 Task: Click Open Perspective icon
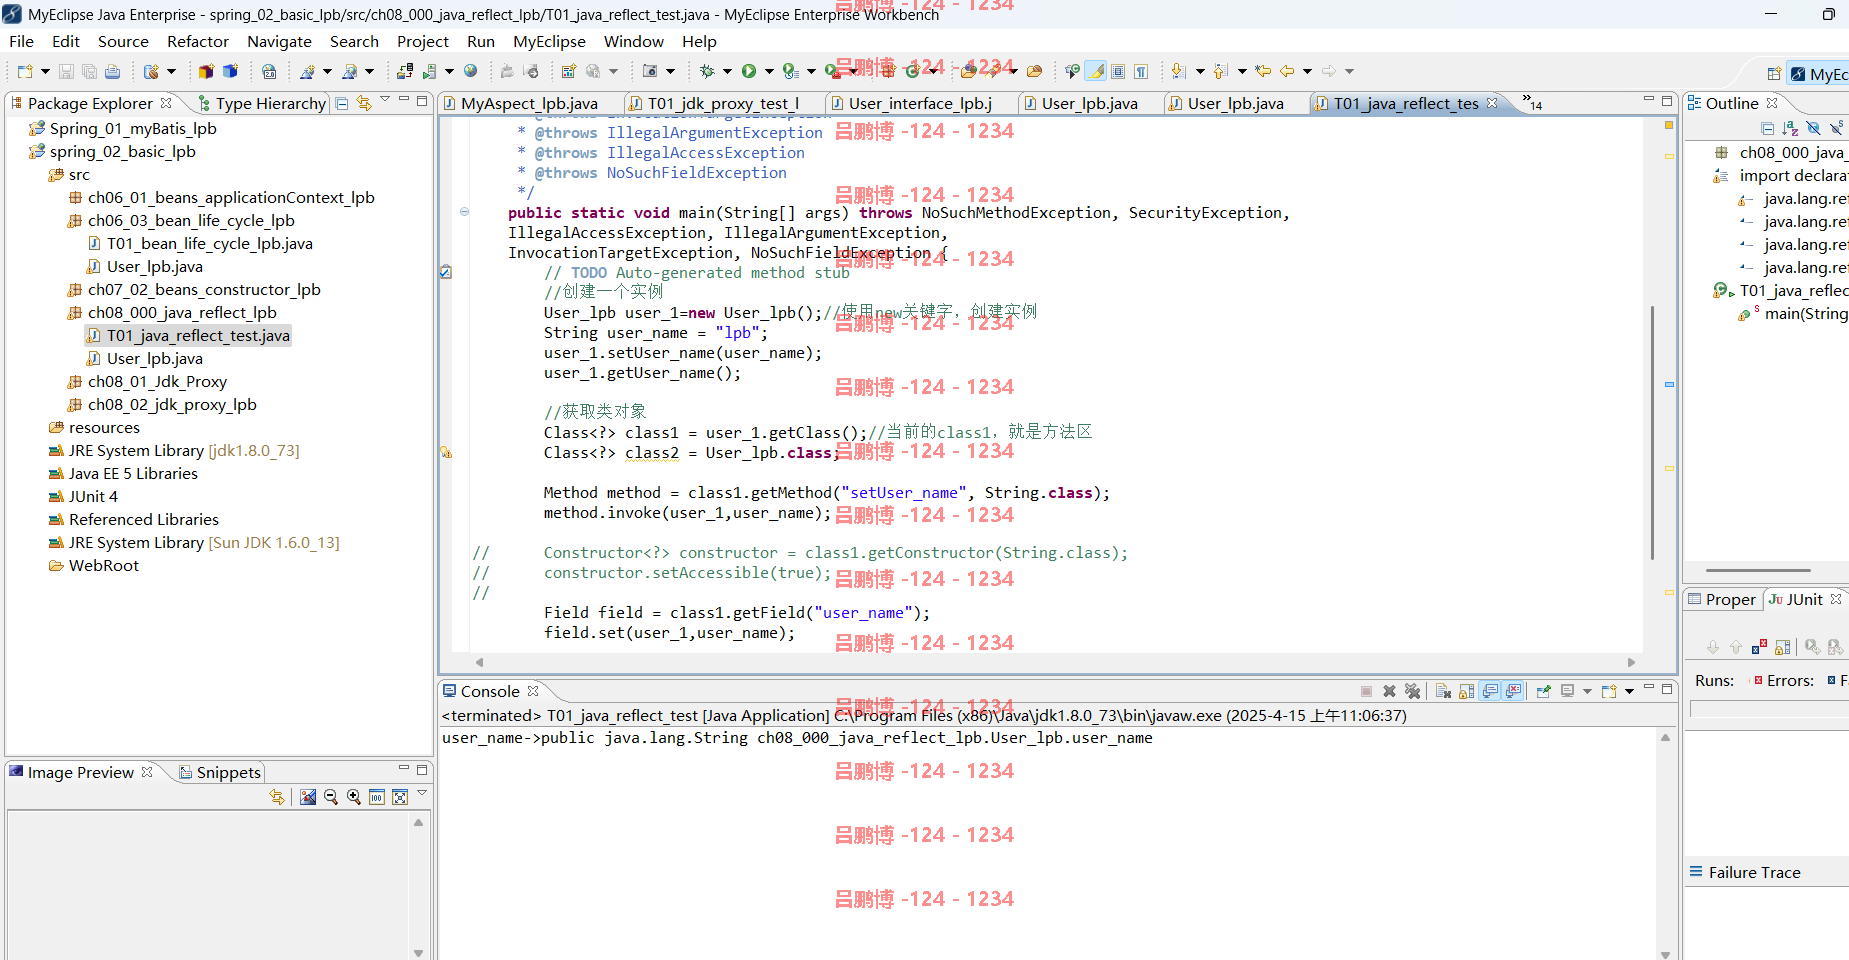(1774, 73)
